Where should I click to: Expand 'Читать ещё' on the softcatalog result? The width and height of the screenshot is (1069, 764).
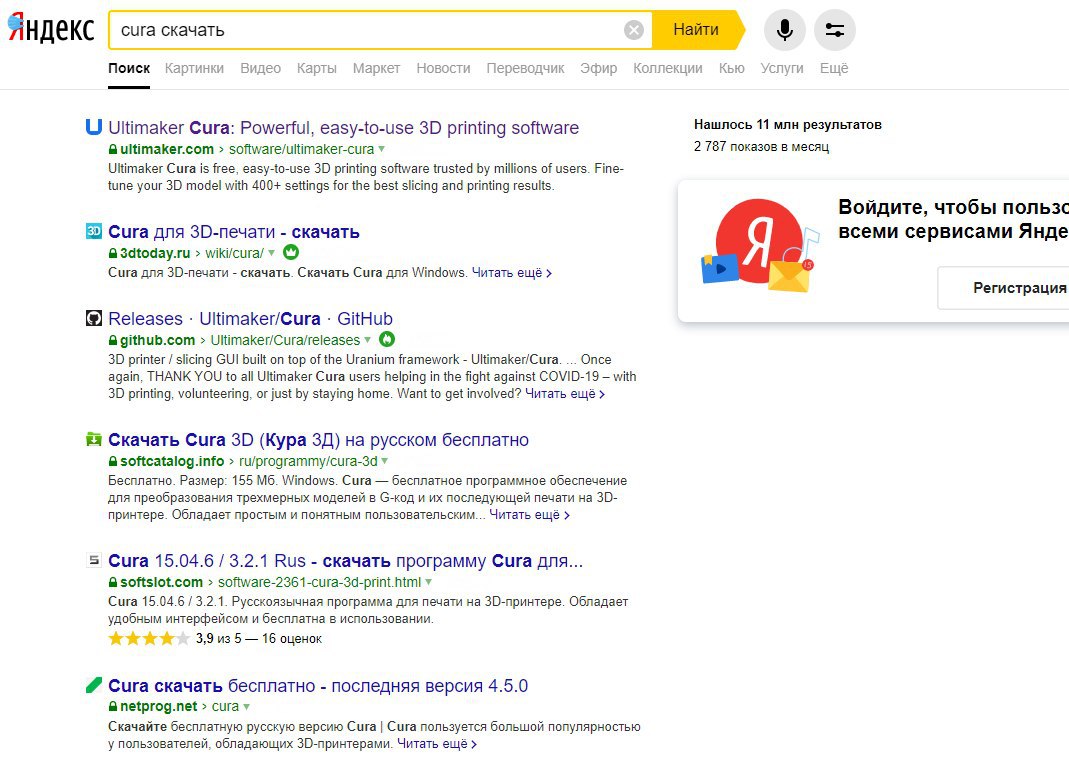pyautogui.click(x=529, y=515)
